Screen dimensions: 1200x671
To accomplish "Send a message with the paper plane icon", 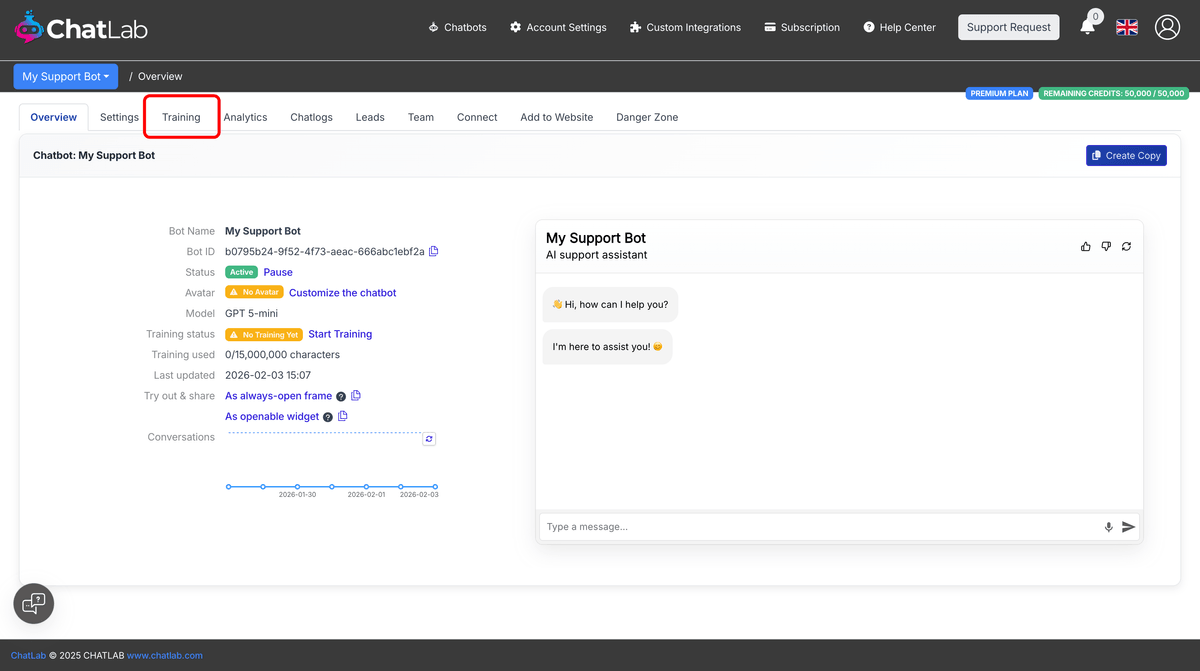I will click(1129, 526).
